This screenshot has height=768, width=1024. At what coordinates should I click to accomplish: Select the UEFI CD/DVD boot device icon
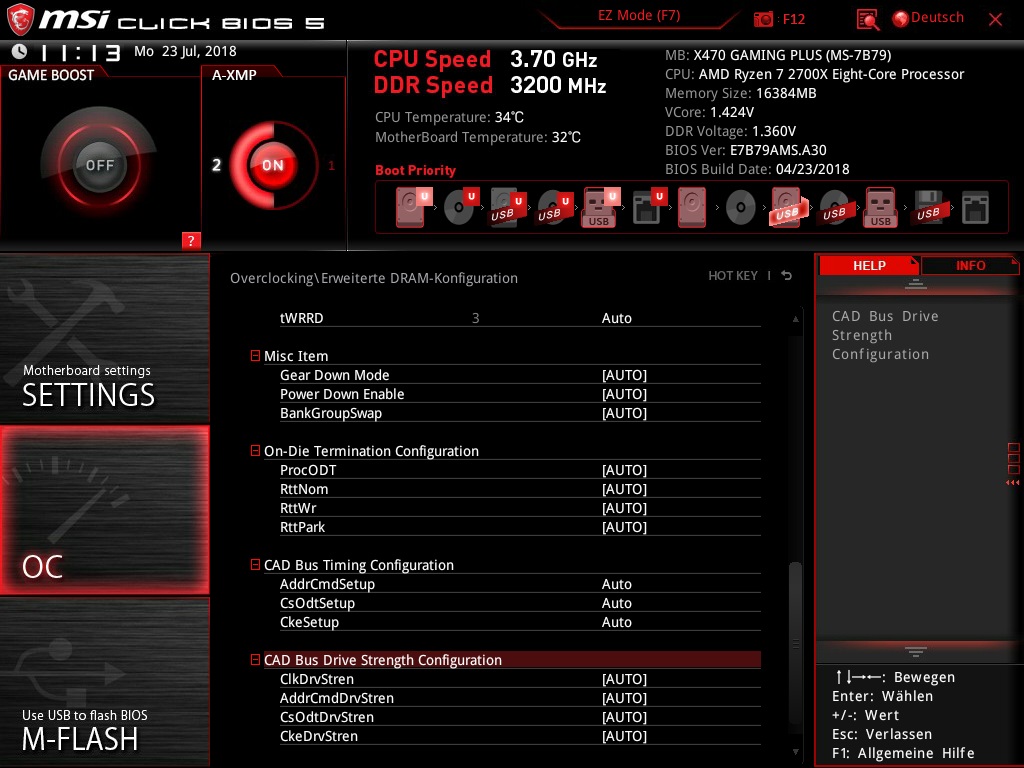pos(460,207)
